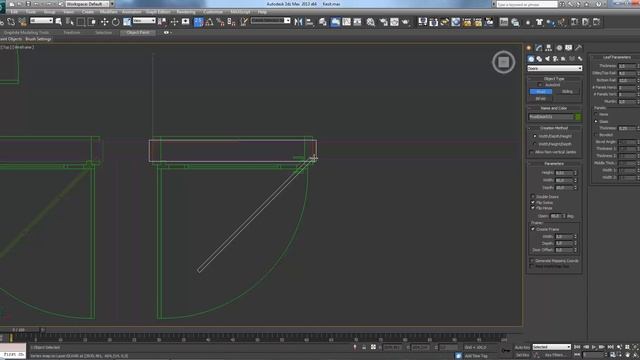The image size is (640, 360).
Task: Toggle the Percent Snap button
Action: coord(220,22)
